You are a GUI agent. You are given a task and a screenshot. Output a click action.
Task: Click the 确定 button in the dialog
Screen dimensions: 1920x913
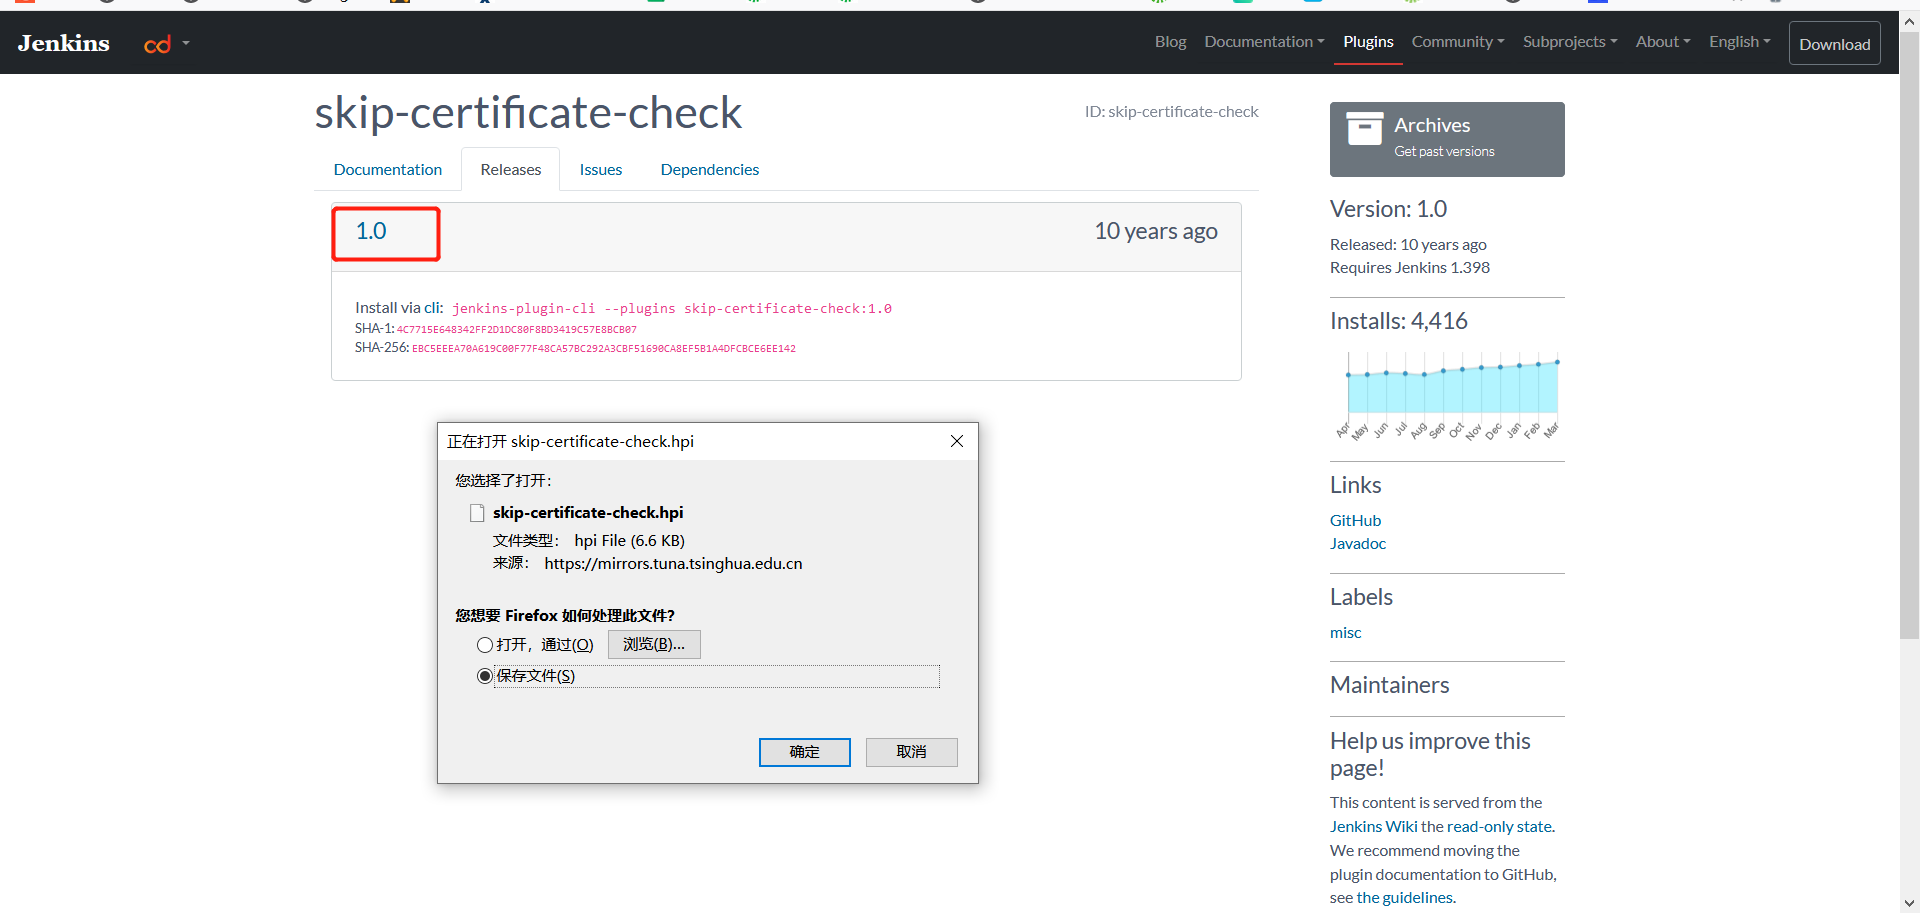pyautogui.click(x=804, y=751)
